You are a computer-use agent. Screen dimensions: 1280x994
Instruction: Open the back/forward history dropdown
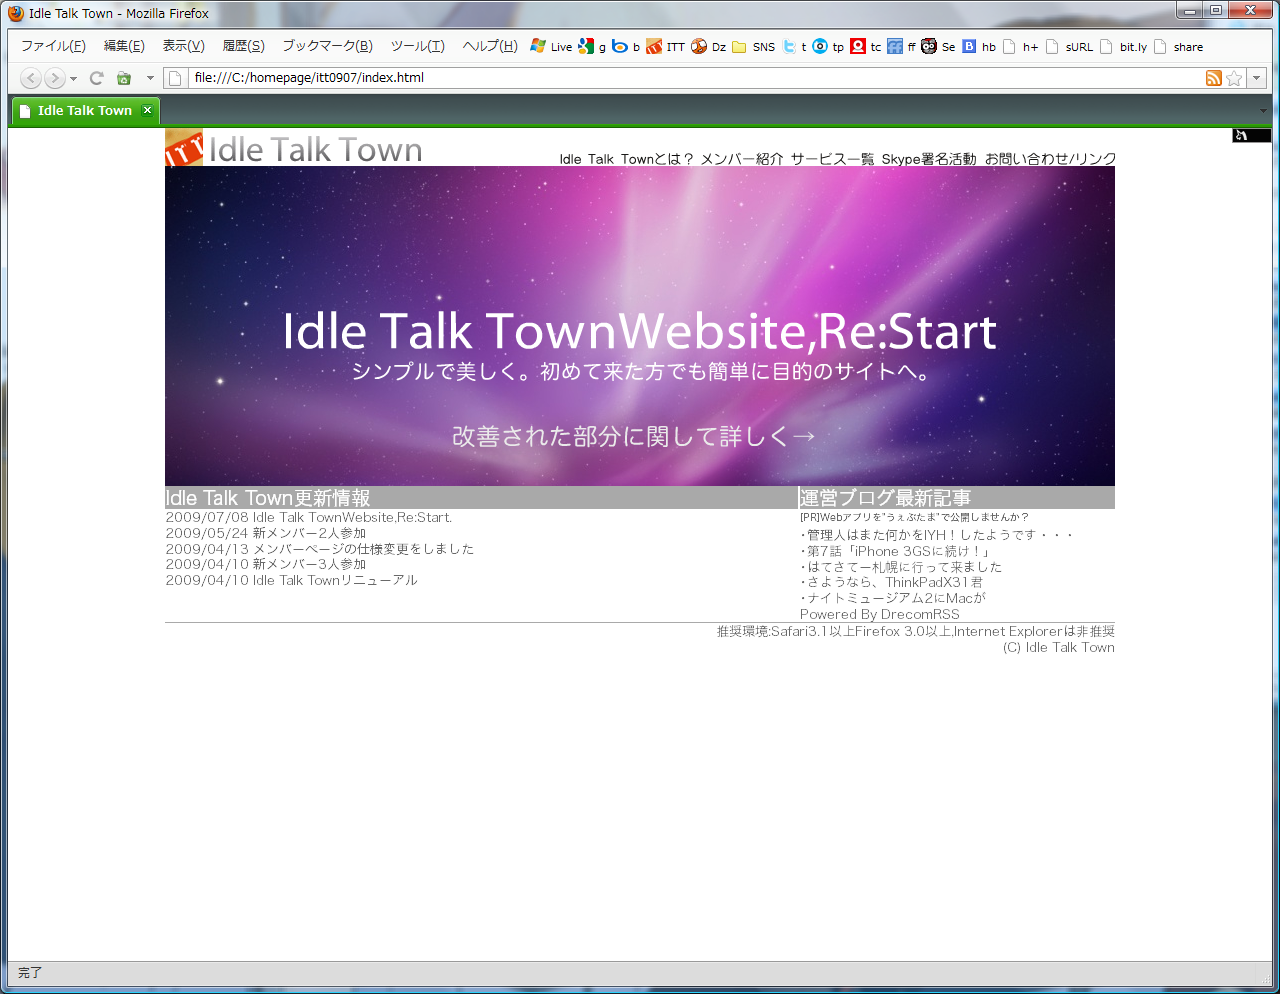click(x=73, y=78)
